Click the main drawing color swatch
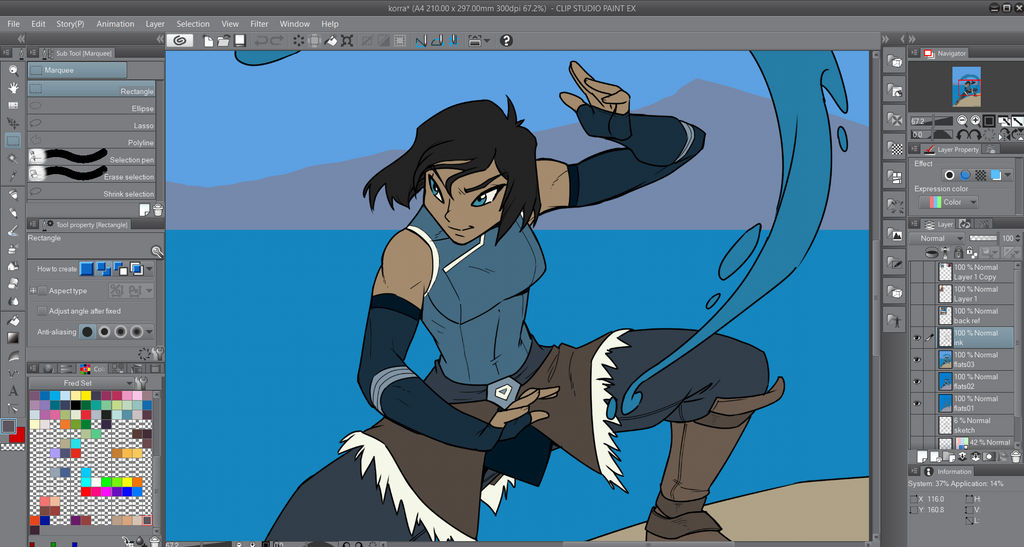1024x547 pixels. click(8, 426)
